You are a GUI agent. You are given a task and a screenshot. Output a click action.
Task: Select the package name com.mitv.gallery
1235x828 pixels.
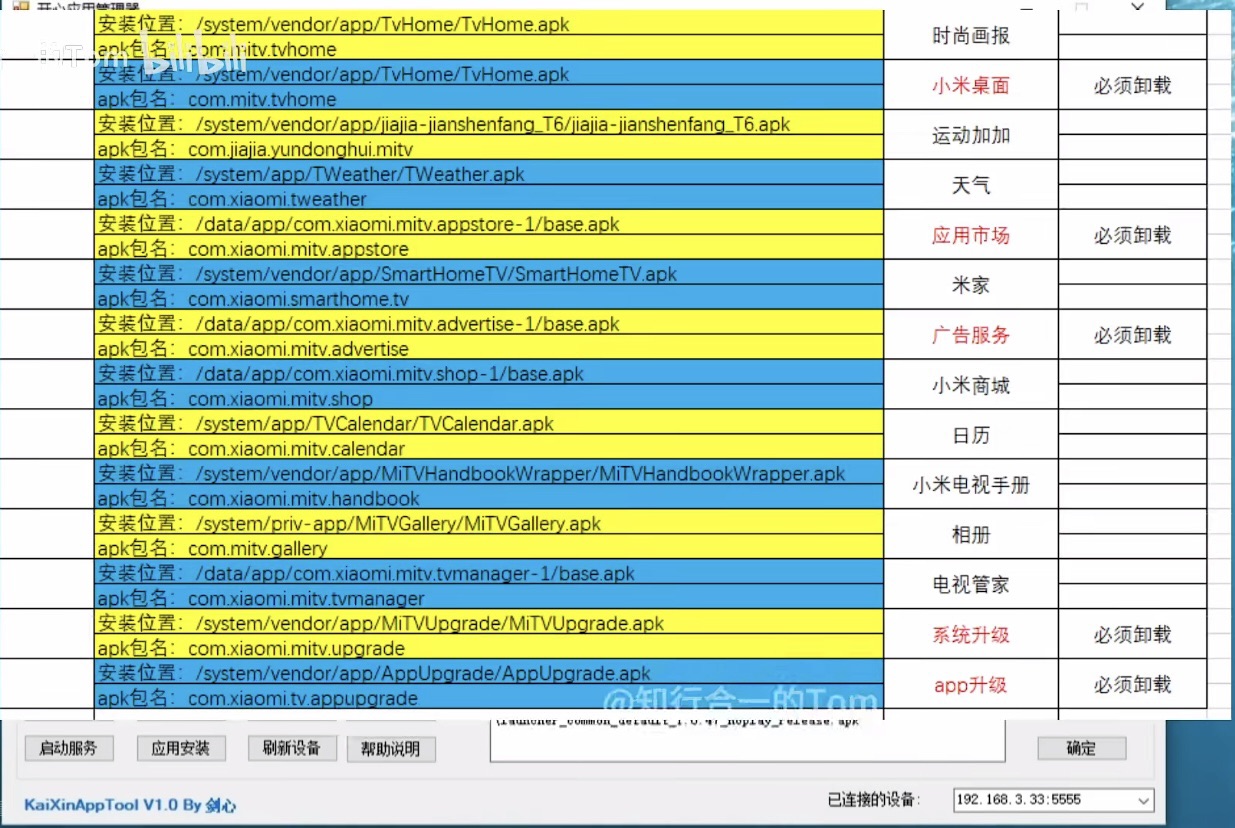tap(257, 549)
